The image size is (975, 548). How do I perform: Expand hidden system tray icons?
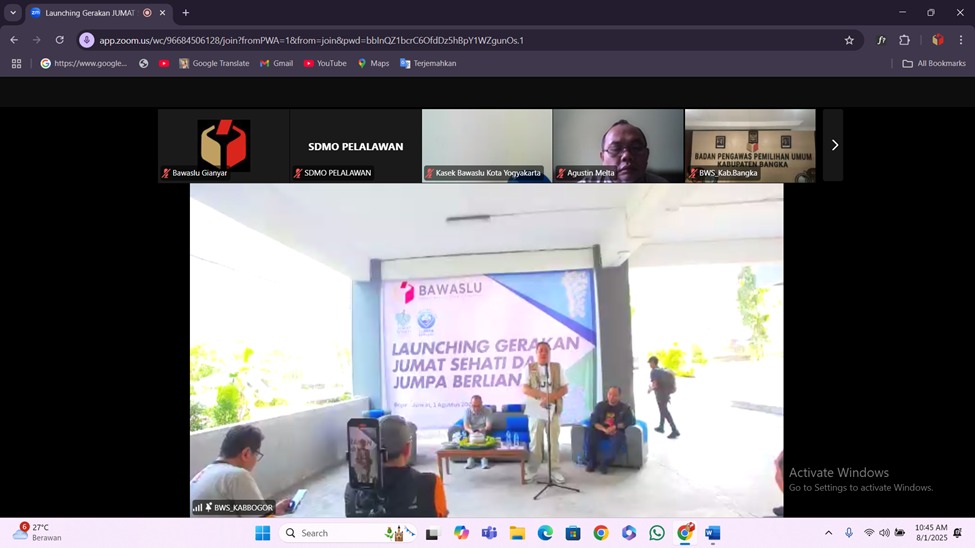pos(828,533)
